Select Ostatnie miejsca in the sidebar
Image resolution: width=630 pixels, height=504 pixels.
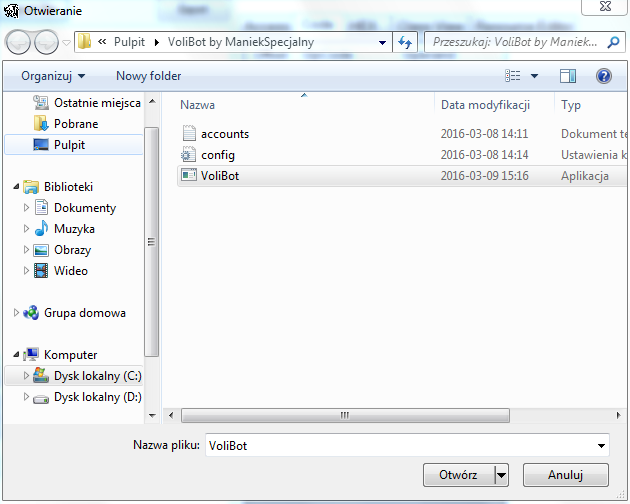[86, 103]
